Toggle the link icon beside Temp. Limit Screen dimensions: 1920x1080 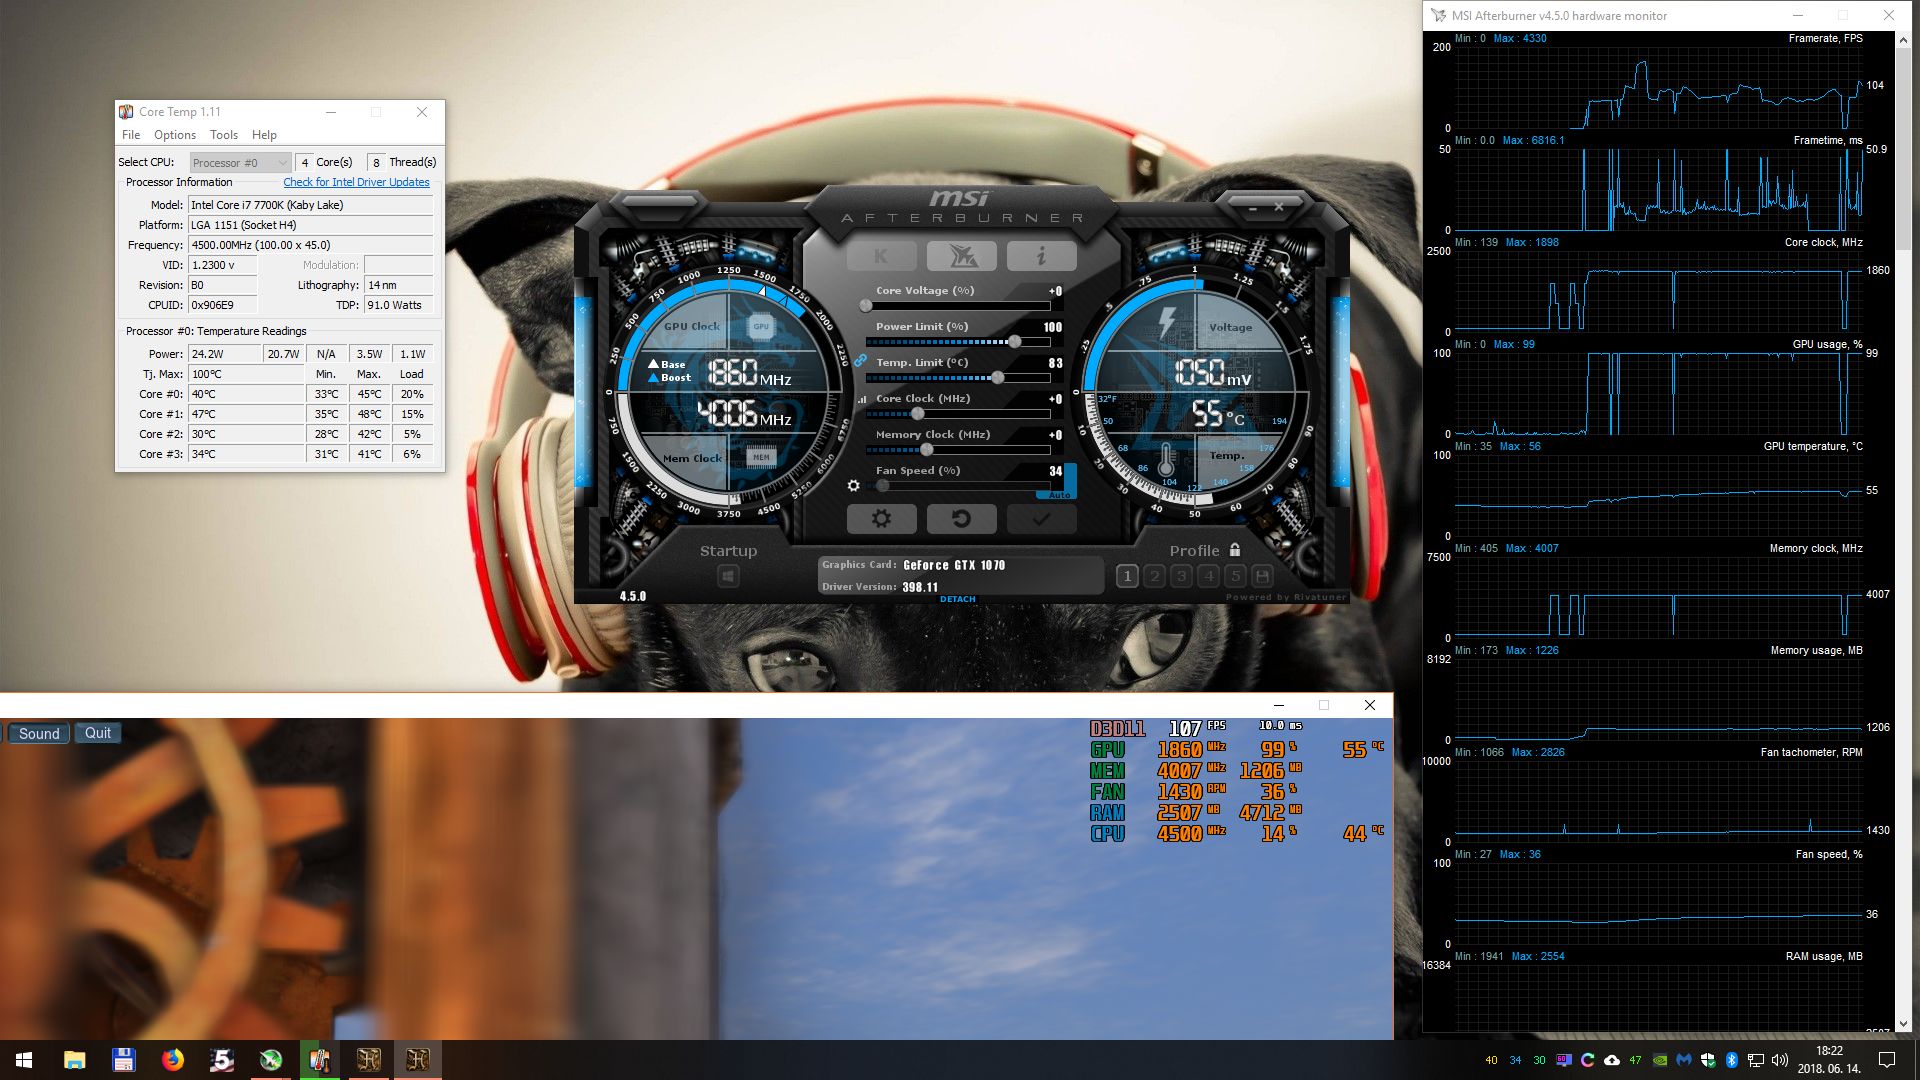[860, 361]
